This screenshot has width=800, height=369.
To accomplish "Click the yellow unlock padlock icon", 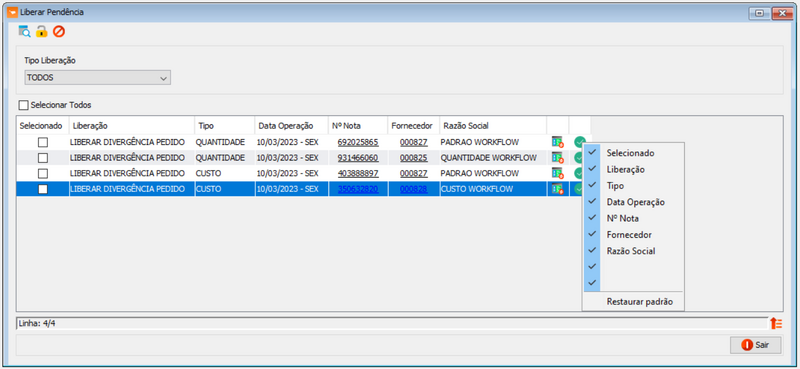I will click(42, 31).
